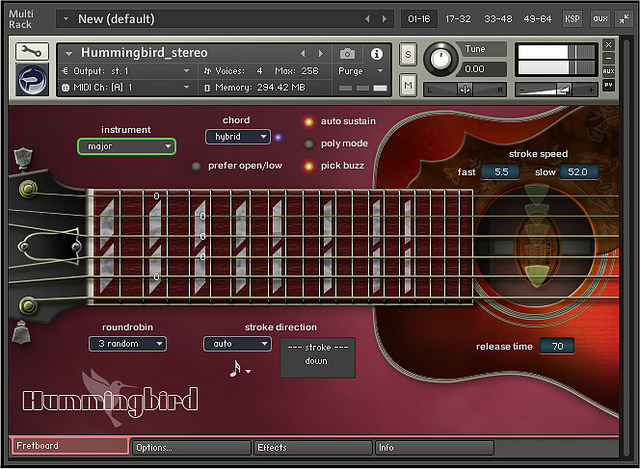Click the volume slider
The image size is (640, 469).
coord(556,89)
